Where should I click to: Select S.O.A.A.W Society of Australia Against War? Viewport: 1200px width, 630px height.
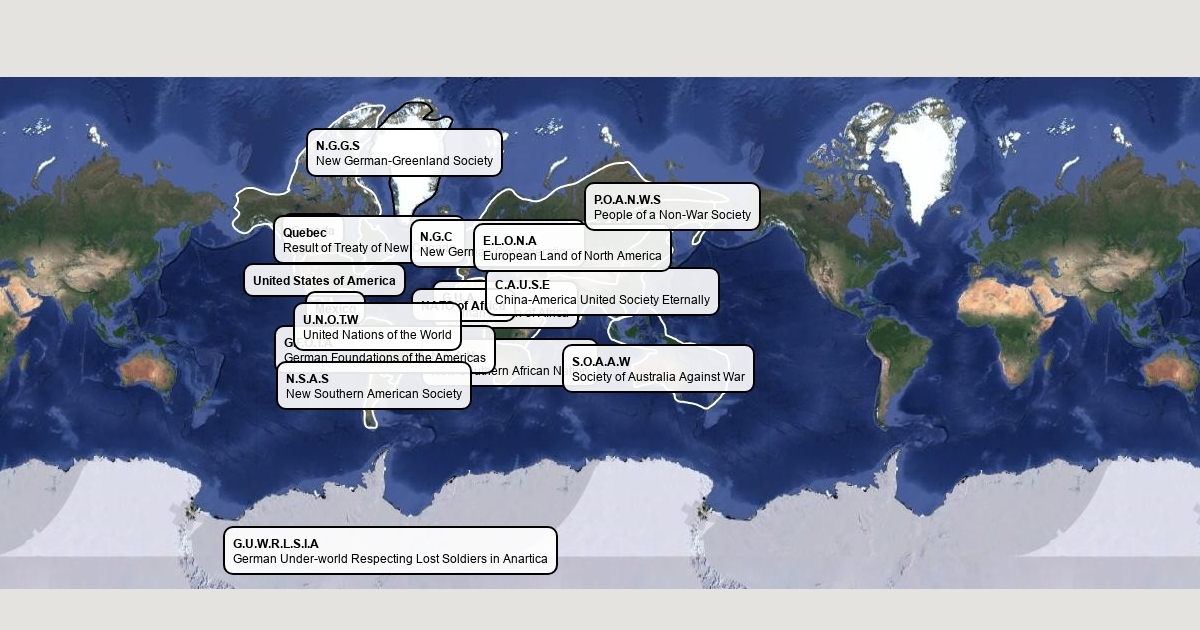tap(658, 369)
